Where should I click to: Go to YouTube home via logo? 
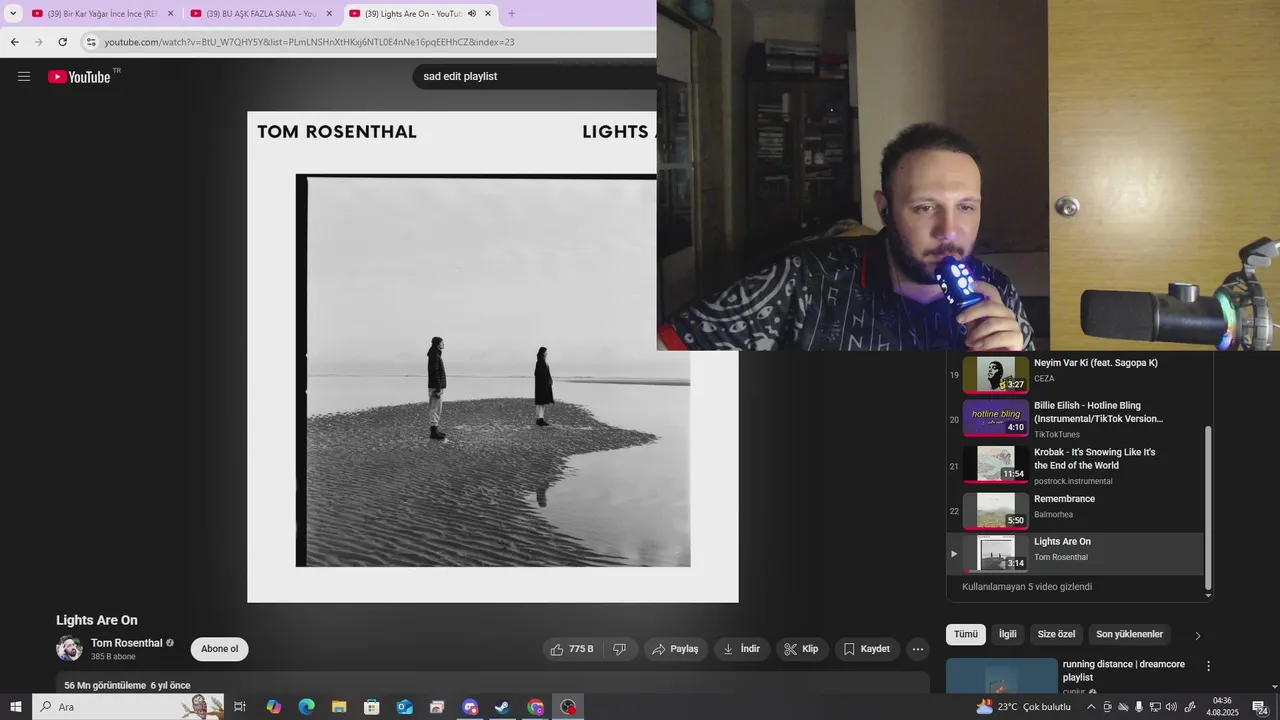(x=79, y=76)
